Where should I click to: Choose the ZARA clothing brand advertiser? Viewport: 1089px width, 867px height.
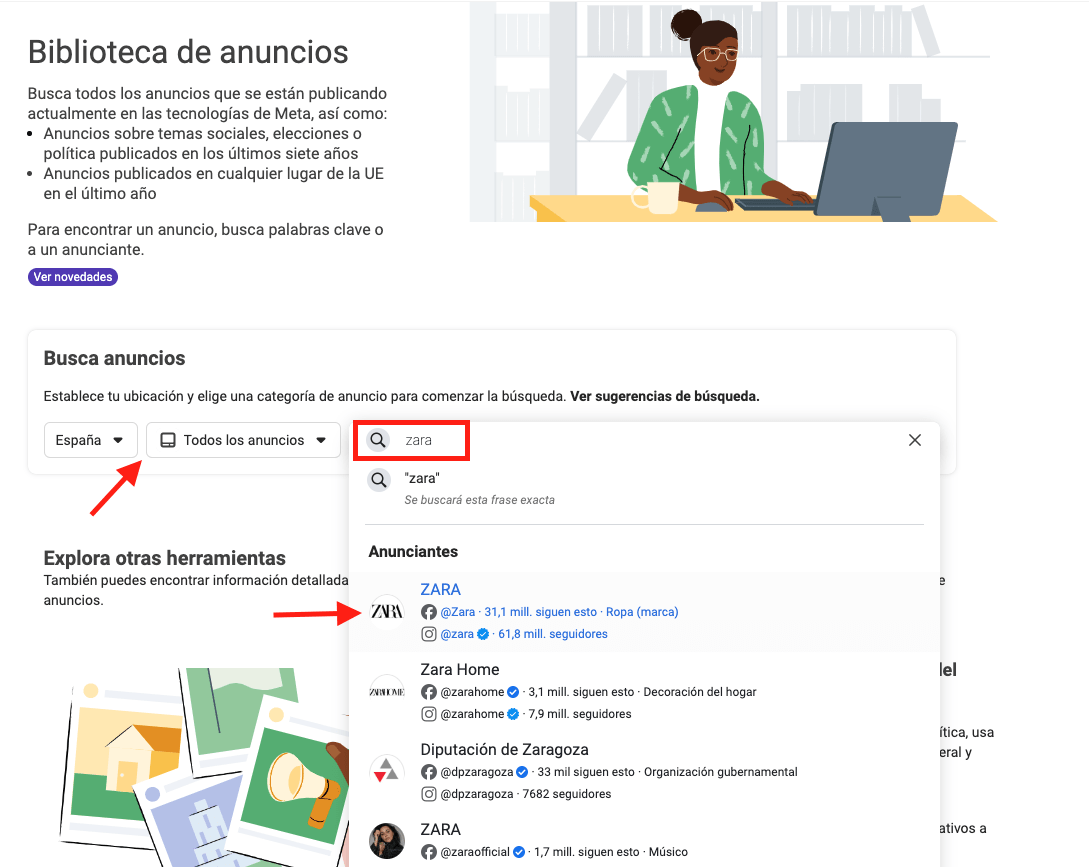point(645,611)
